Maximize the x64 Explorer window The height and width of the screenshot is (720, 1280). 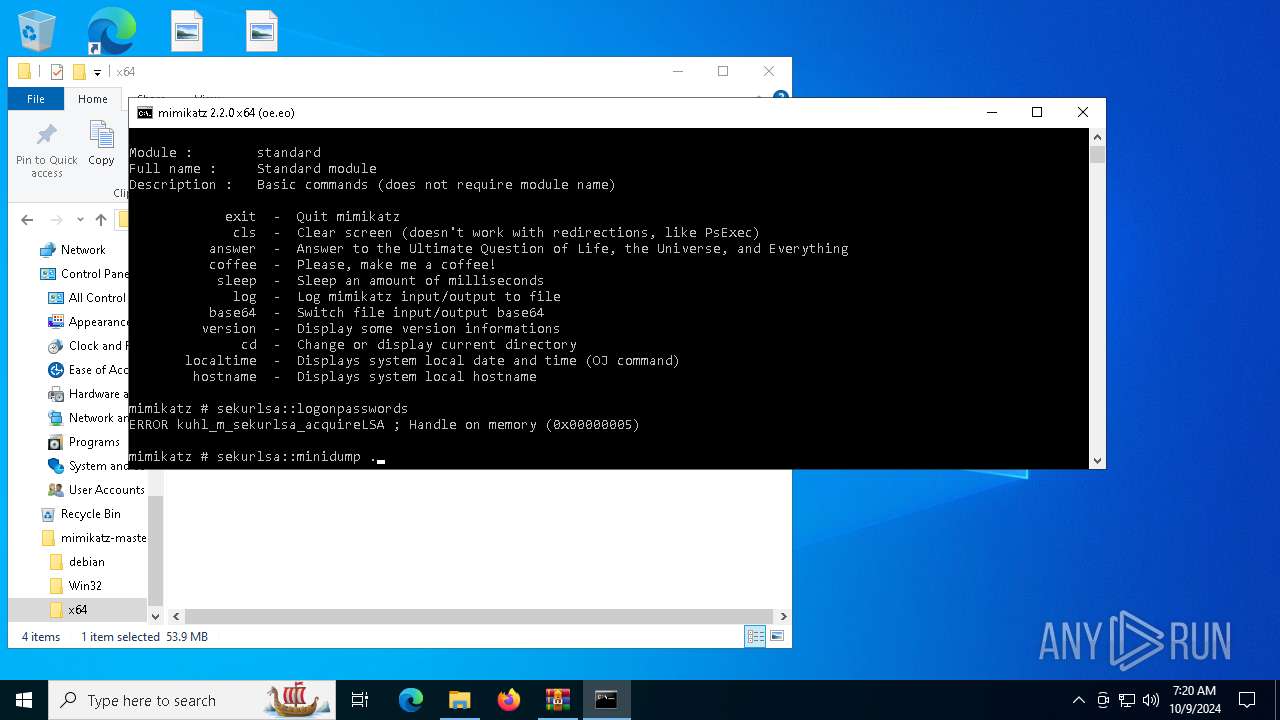[723, 72]
